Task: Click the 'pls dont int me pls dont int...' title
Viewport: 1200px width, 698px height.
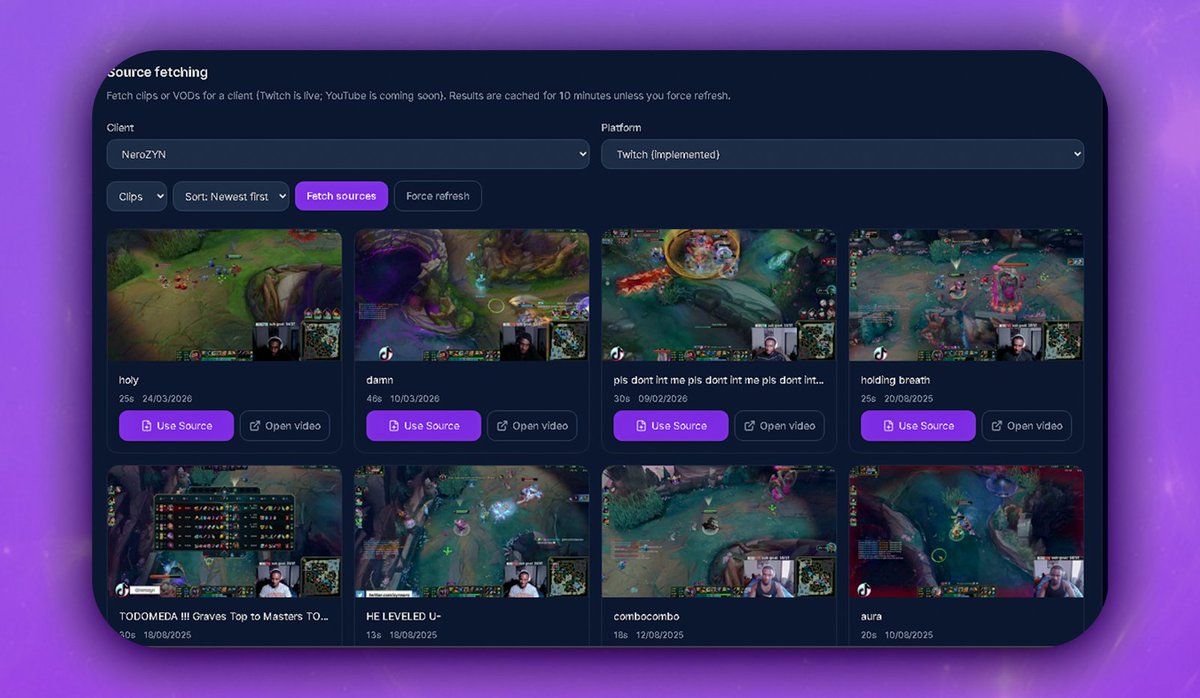Action: click(719, 380)
